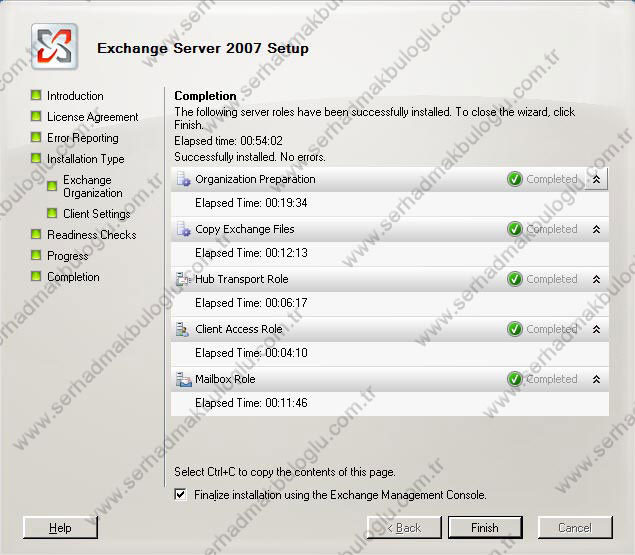Click the Completion page heading

click(205, 96)
